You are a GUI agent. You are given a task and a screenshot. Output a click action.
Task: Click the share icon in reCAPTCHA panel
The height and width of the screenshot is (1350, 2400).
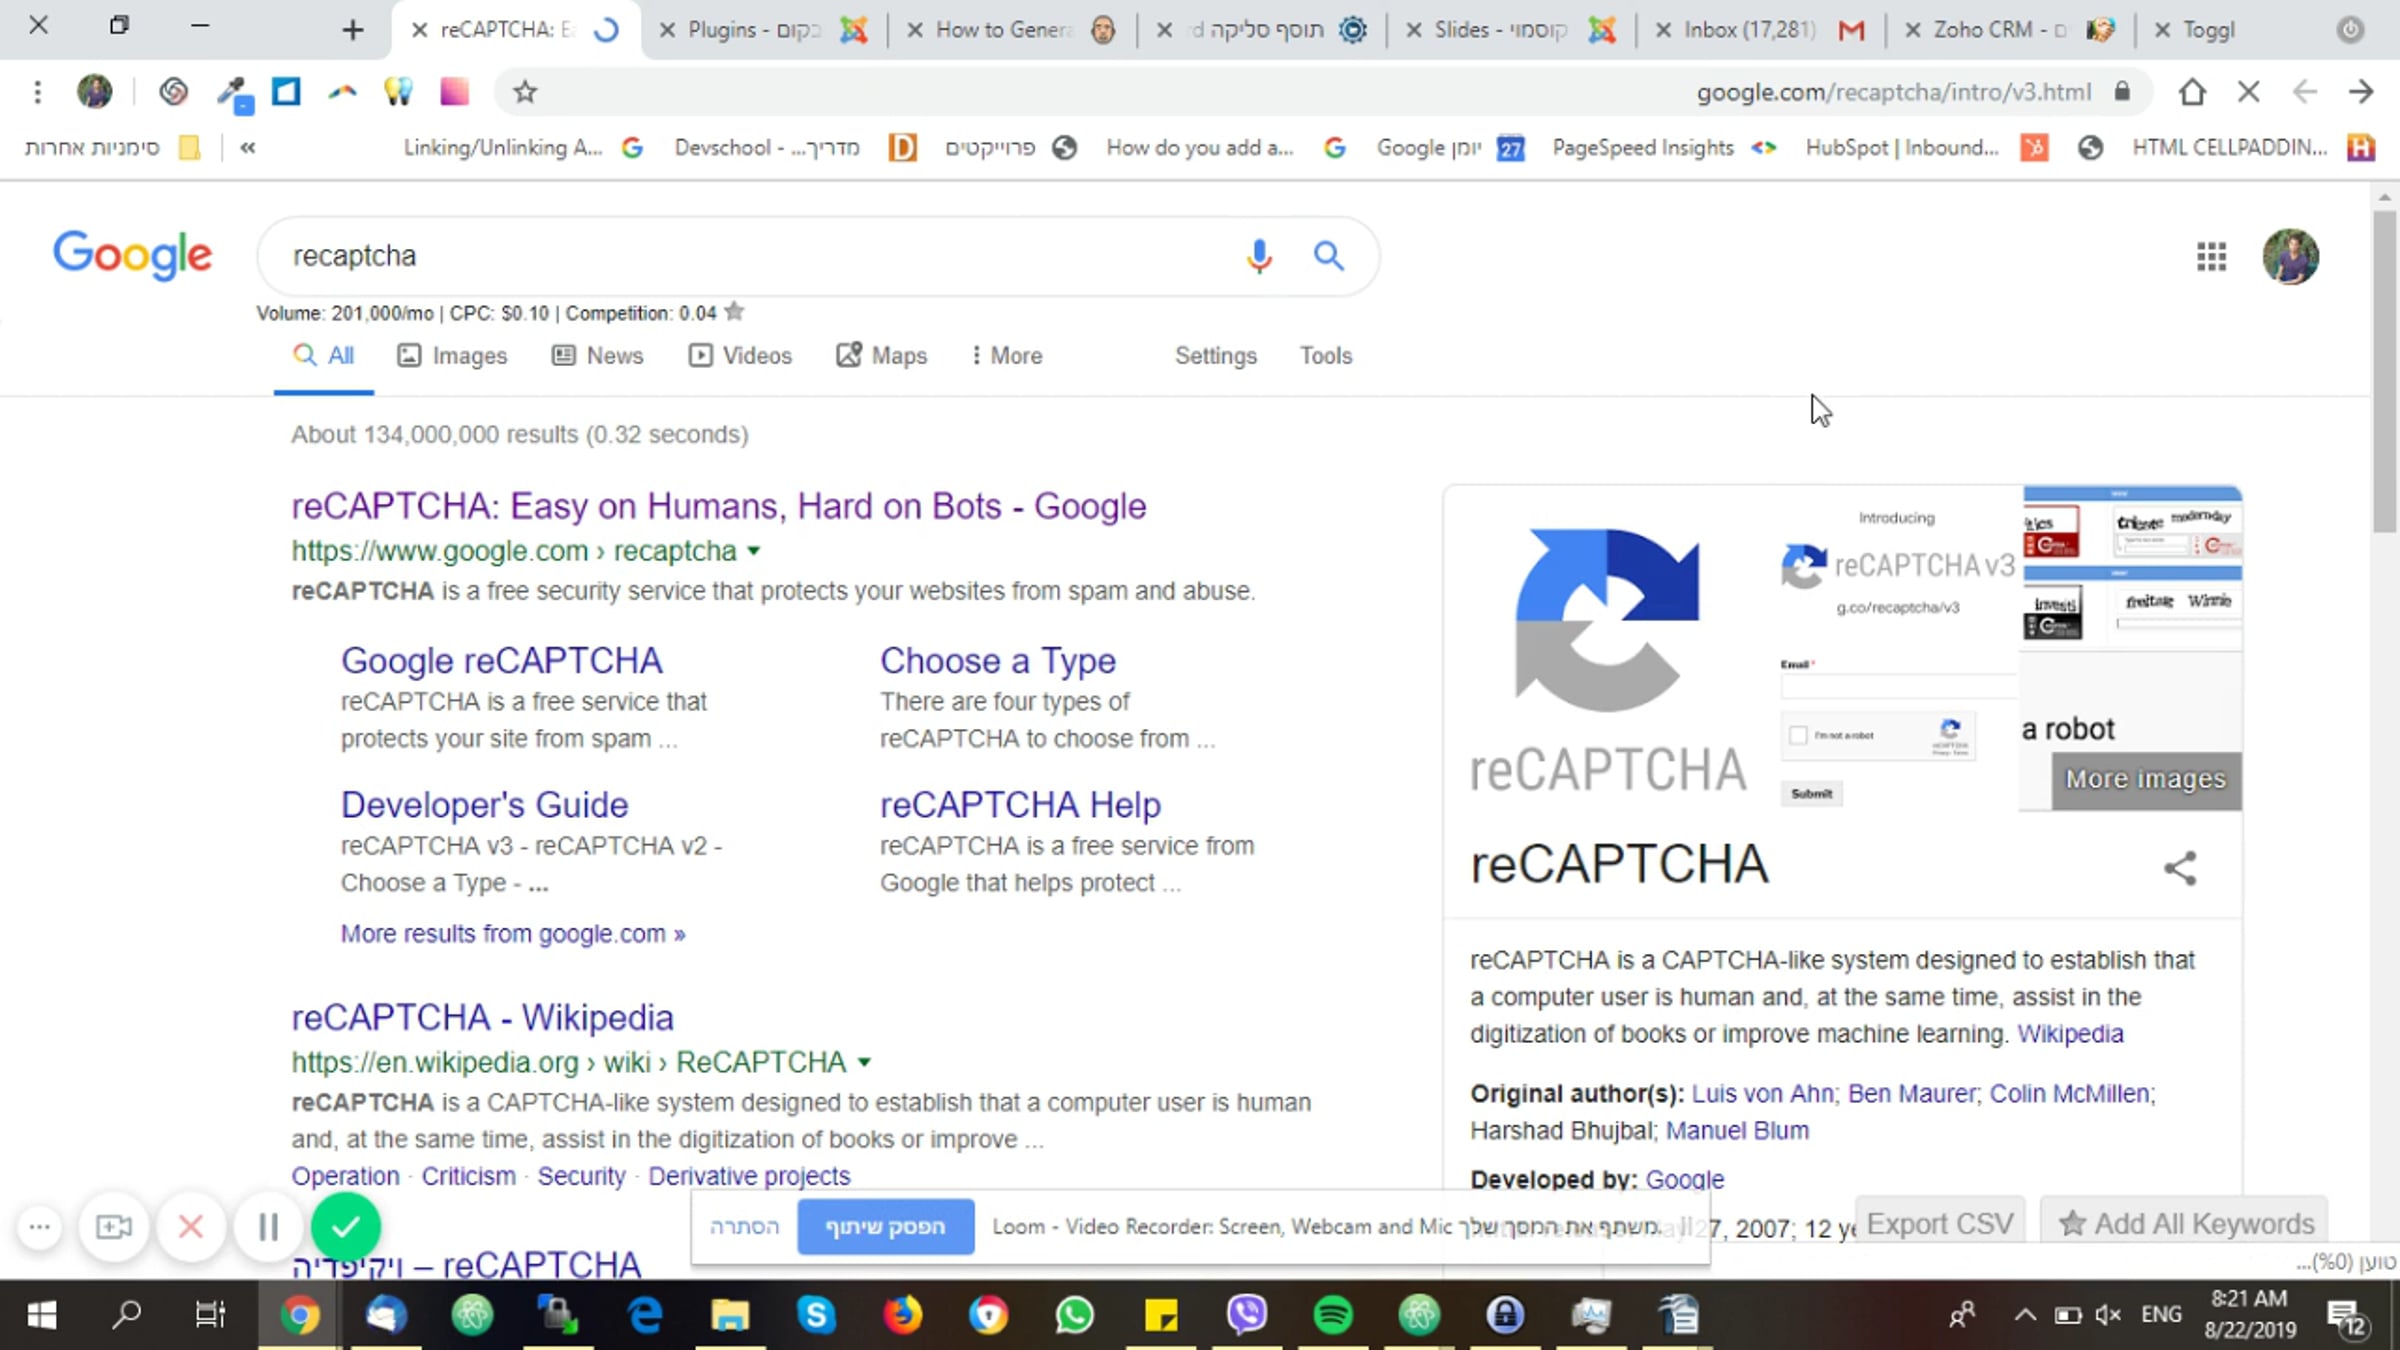point(2180,867)
